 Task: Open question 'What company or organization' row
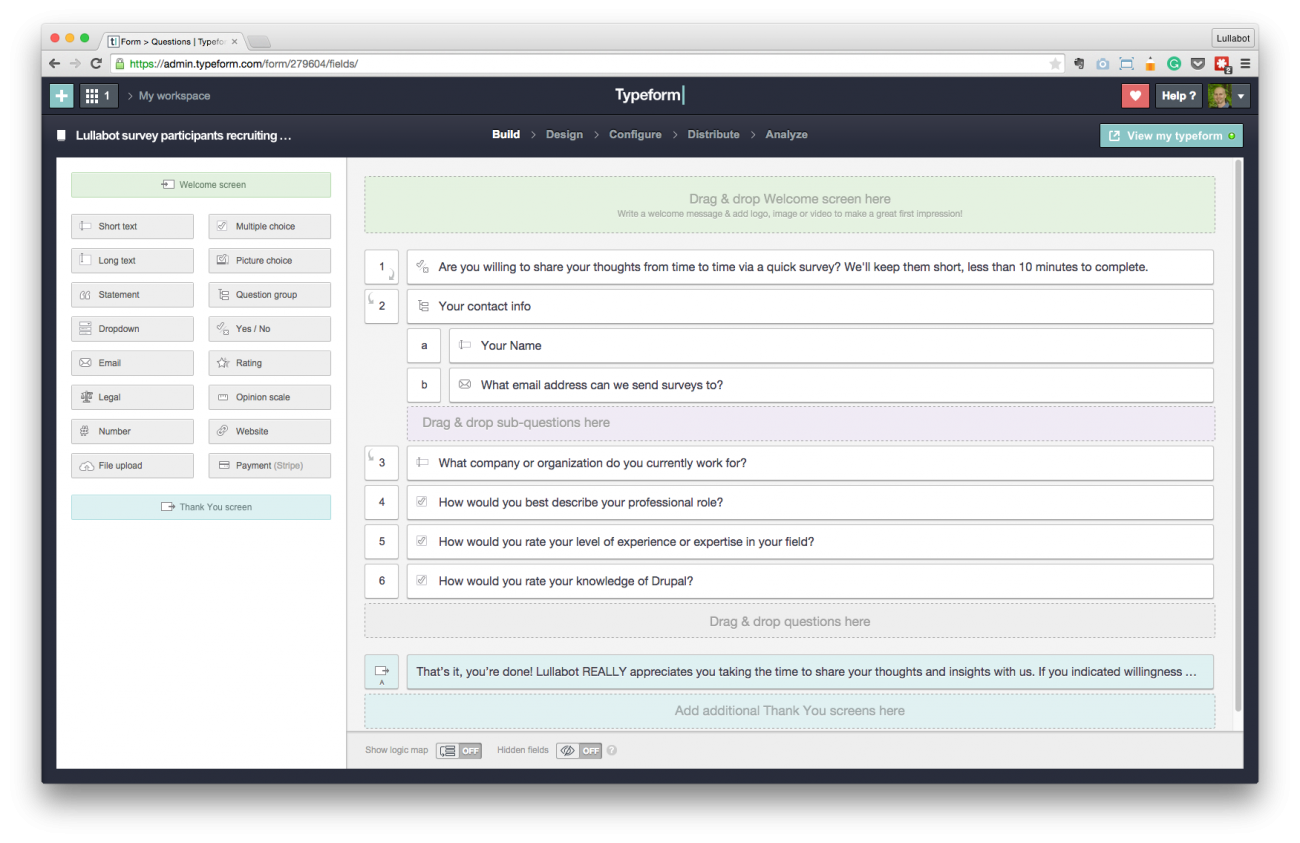[810, 463]
